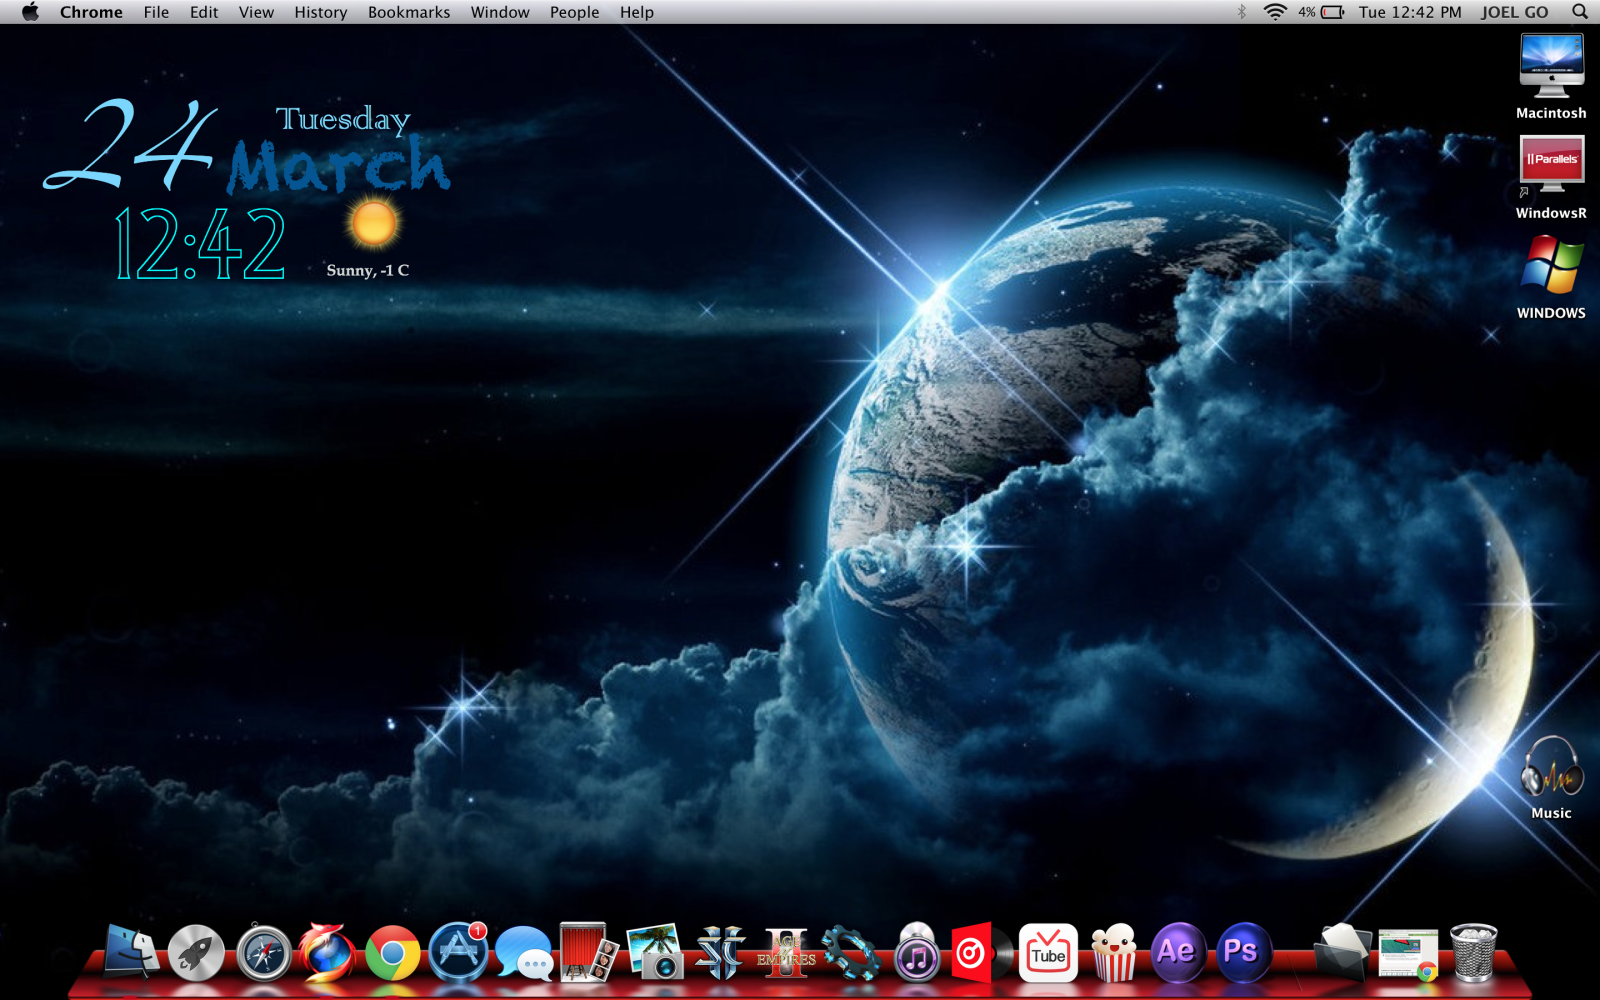This screenshot has height=1000, width=1600.
Task: Click the 'March' month widget text
Action: [x=339, y=165]
